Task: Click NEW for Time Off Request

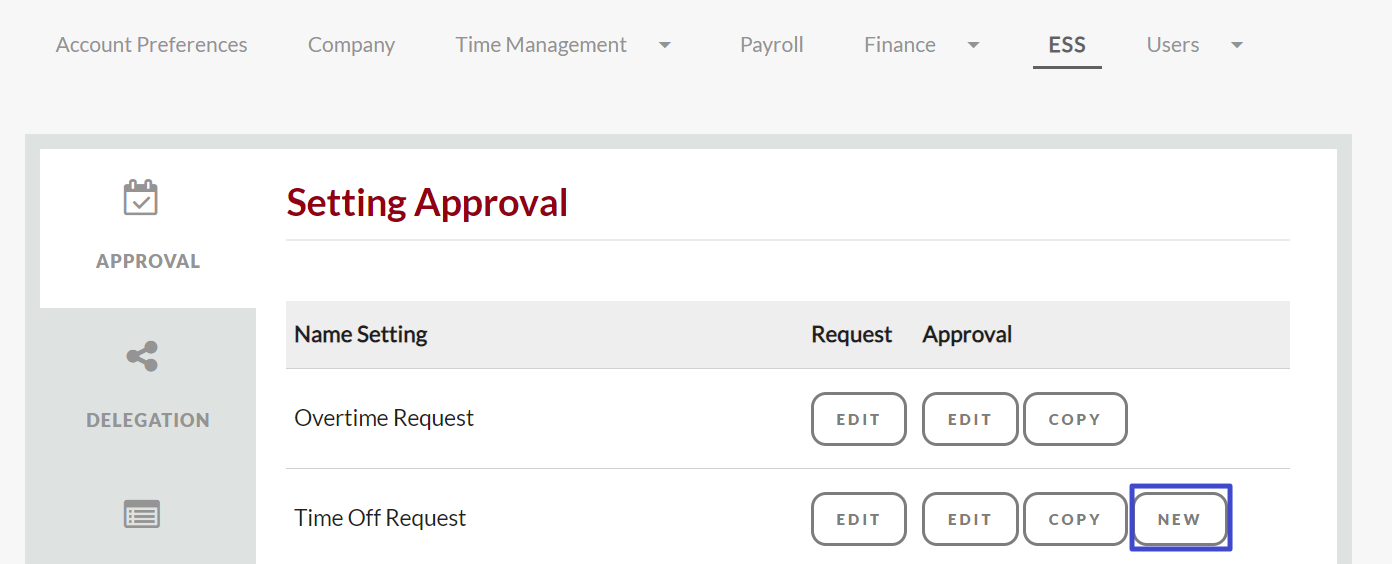Action: click(x=1180, y=519)
